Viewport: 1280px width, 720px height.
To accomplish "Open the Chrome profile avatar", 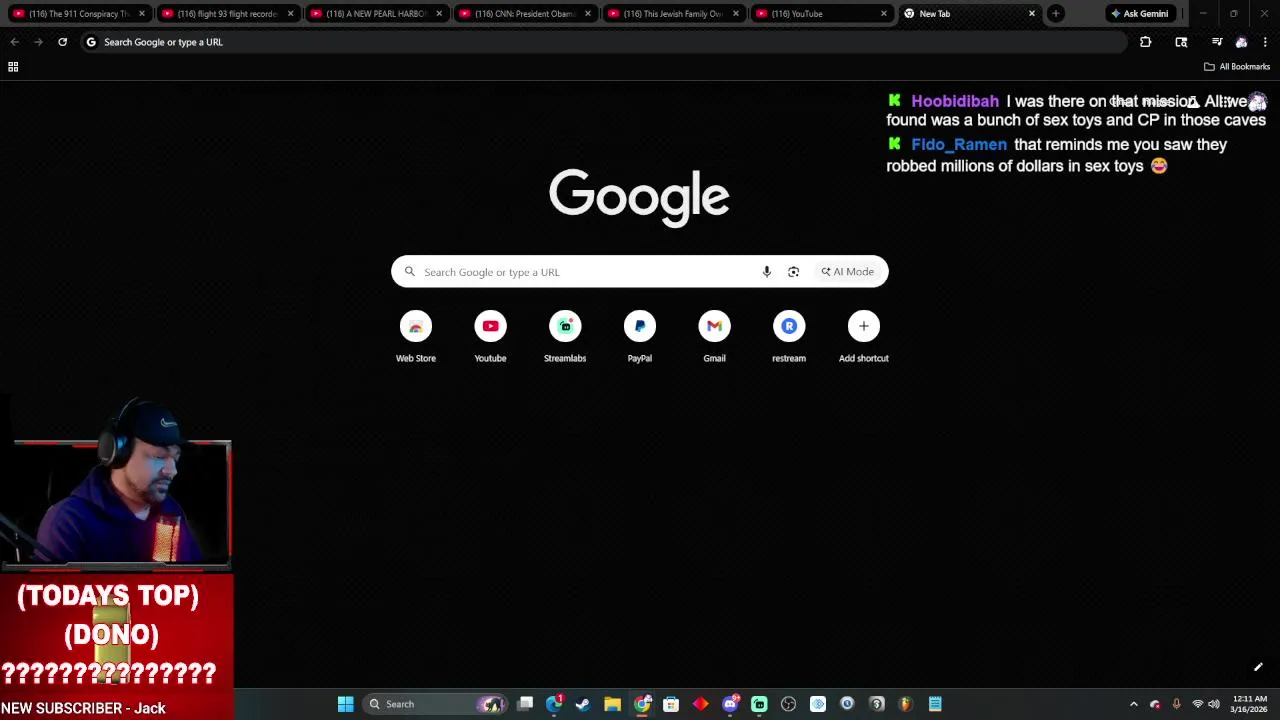I will pos(1241,42).
